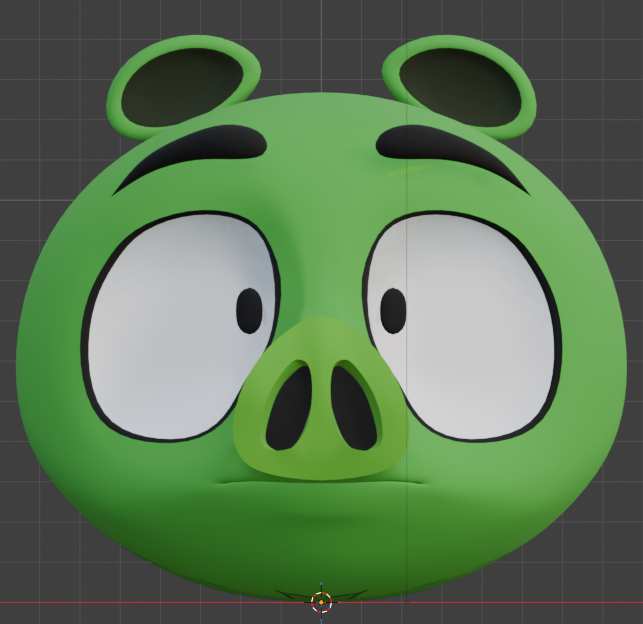643x624 pixels.
Task: Select the white of the right eye
Action: 462,327
